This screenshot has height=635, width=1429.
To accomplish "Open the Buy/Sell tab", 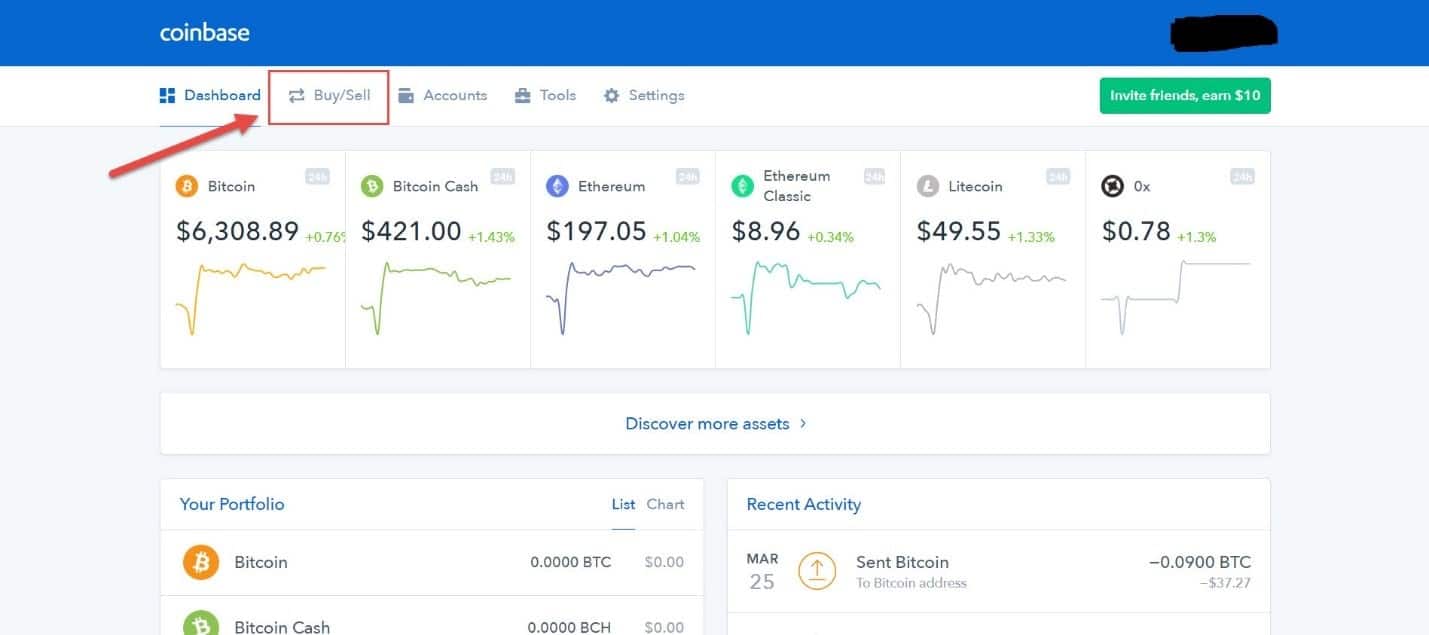I will click(329, 96).
